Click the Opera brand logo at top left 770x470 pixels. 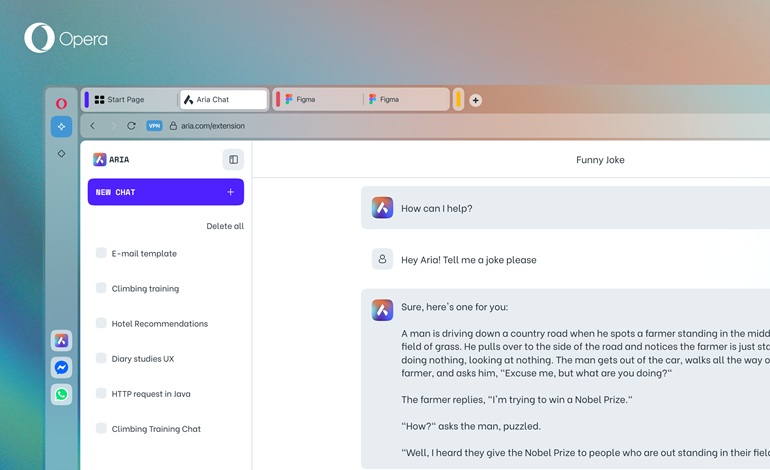pyautogui.click(x=66, y=38)
